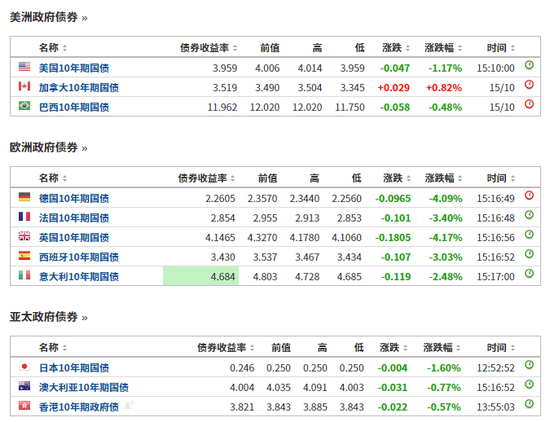Click the Canada flag icon
Image resolution: width=550 pixels, height=422 pixels.
pos(24,86)
